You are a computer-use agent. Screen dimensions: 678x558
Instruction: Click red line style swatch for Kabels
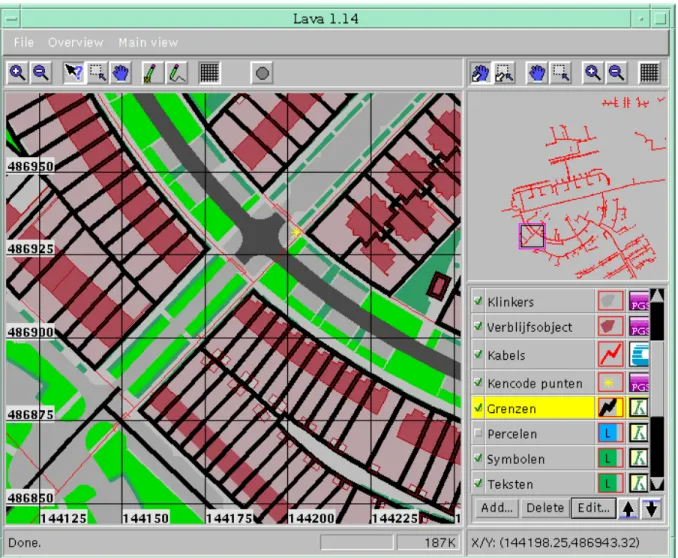610,354
